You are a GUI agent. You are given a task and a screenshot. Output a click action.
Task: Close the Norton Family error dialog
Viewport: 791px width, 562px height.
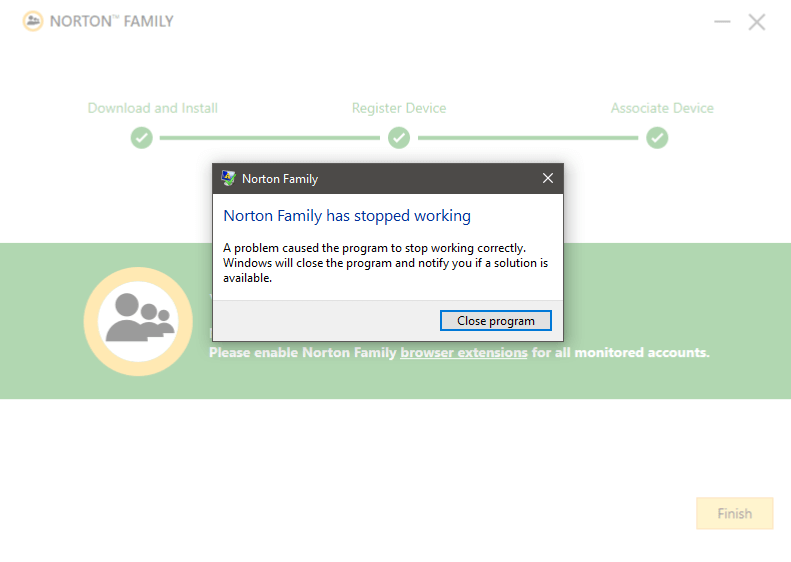coord(548,178)
